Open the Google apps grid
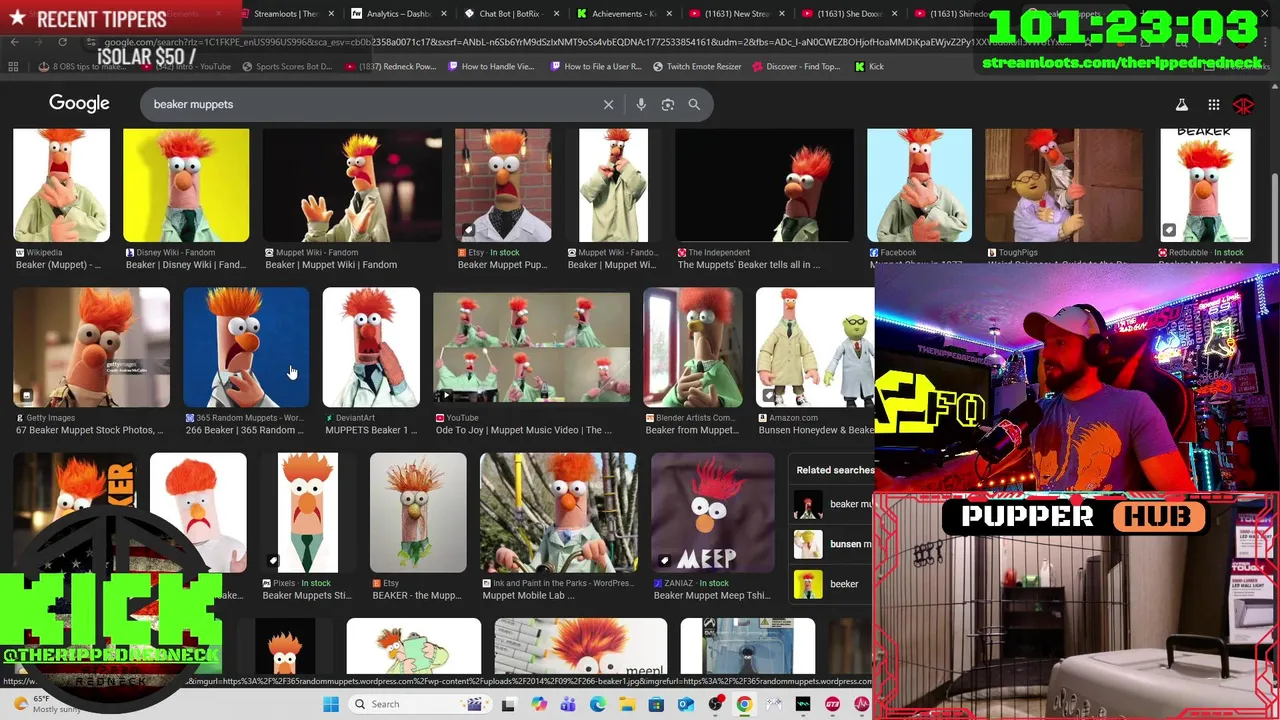Viewport: 1280px width, 720px height. 1213,104
